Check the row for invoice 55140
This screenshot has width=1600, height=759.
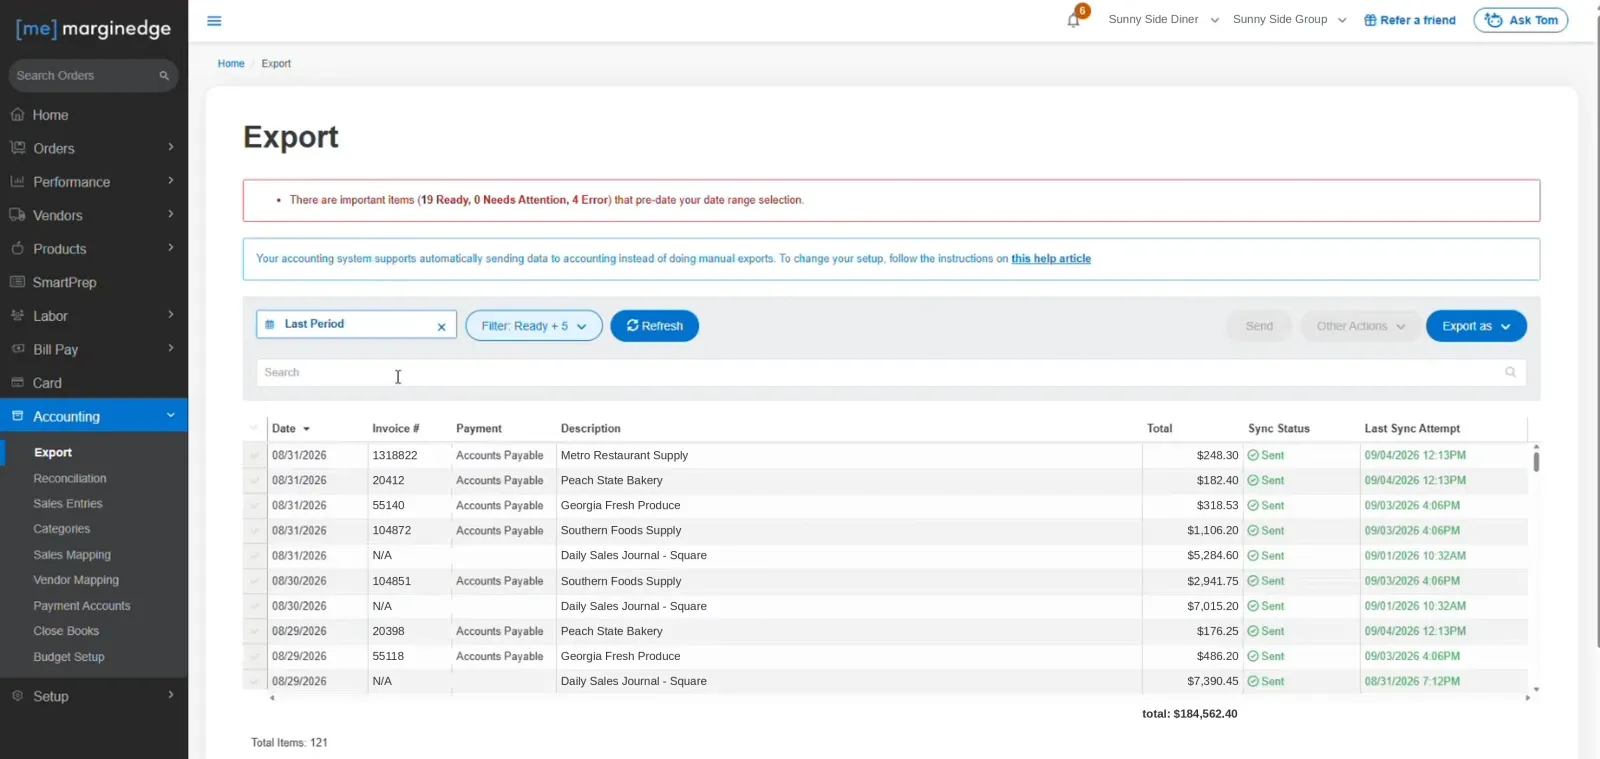(254, 505)
